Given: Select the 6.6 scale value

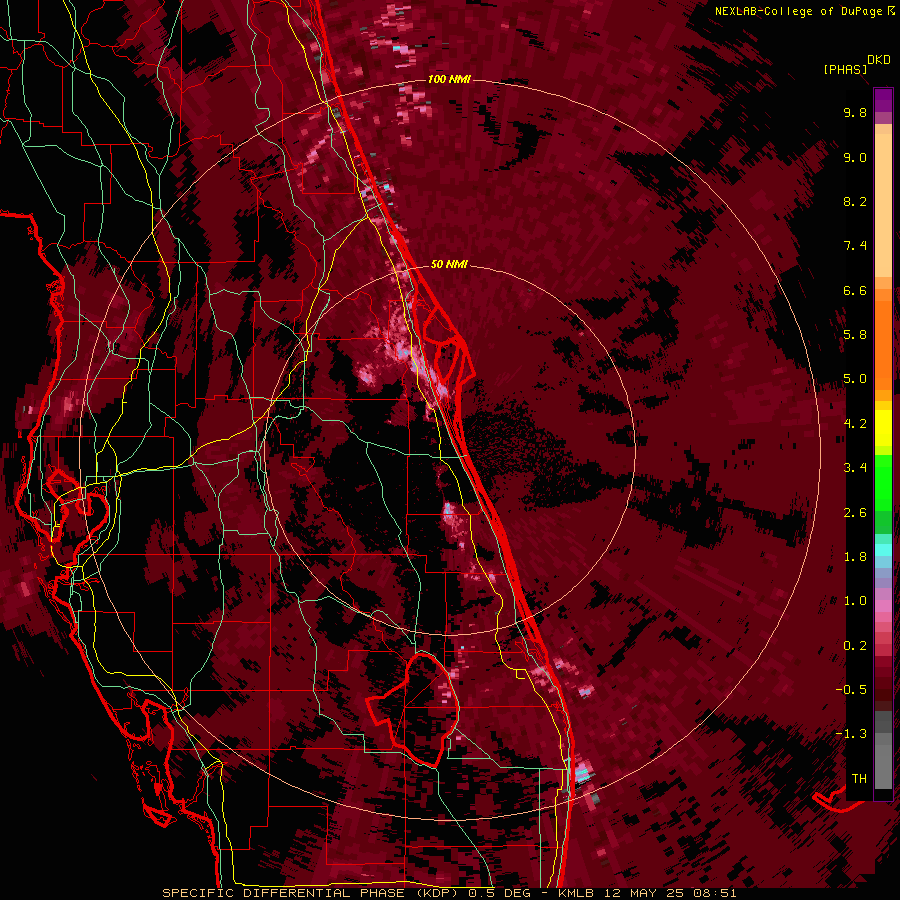Looking at the screenshot, I should [855, 290].
